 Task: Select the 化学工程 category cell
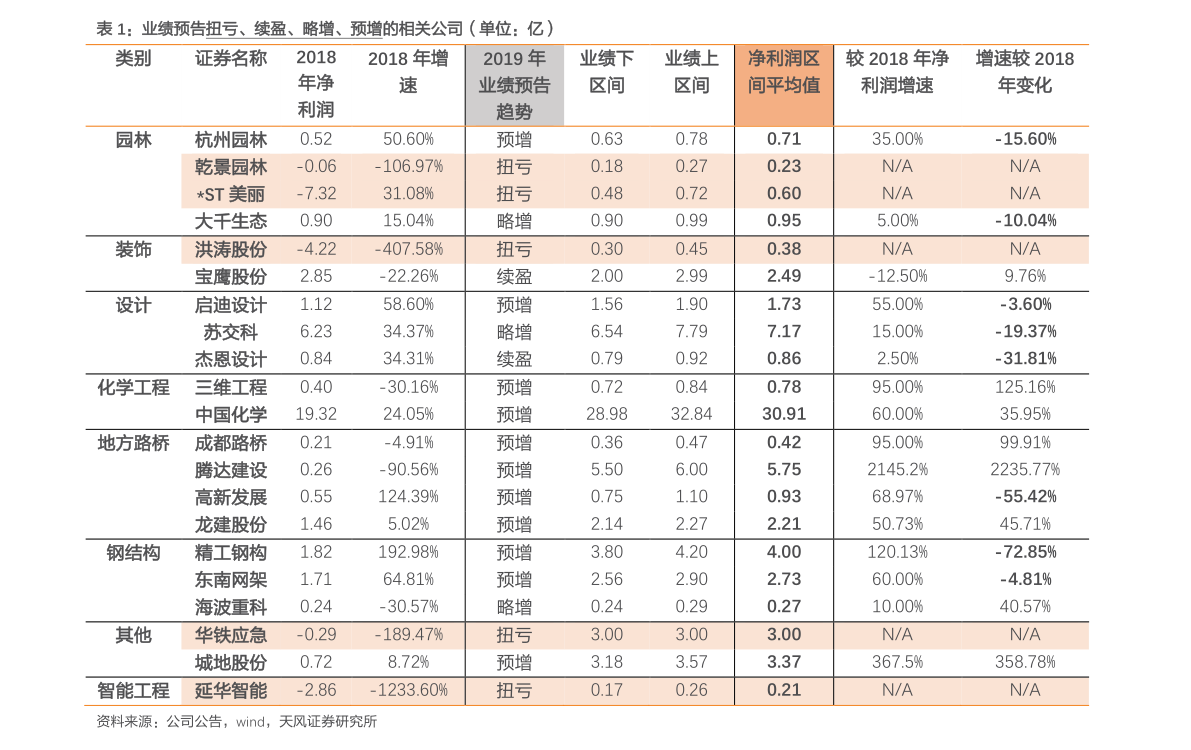[133, 388]
